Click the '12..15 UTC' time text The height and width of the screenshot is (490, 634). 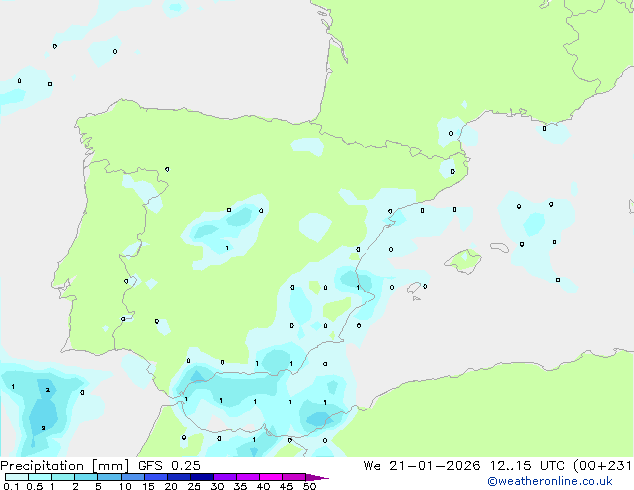point(527,466)
